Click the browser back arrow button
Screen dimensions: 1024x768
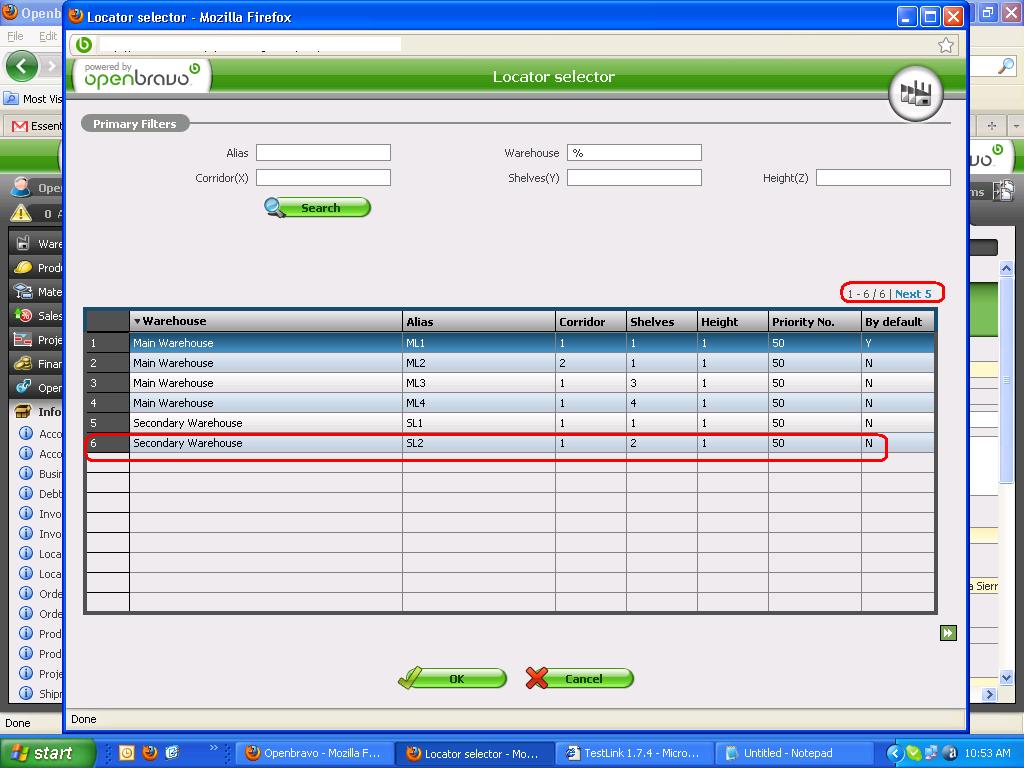click(22, 67)
